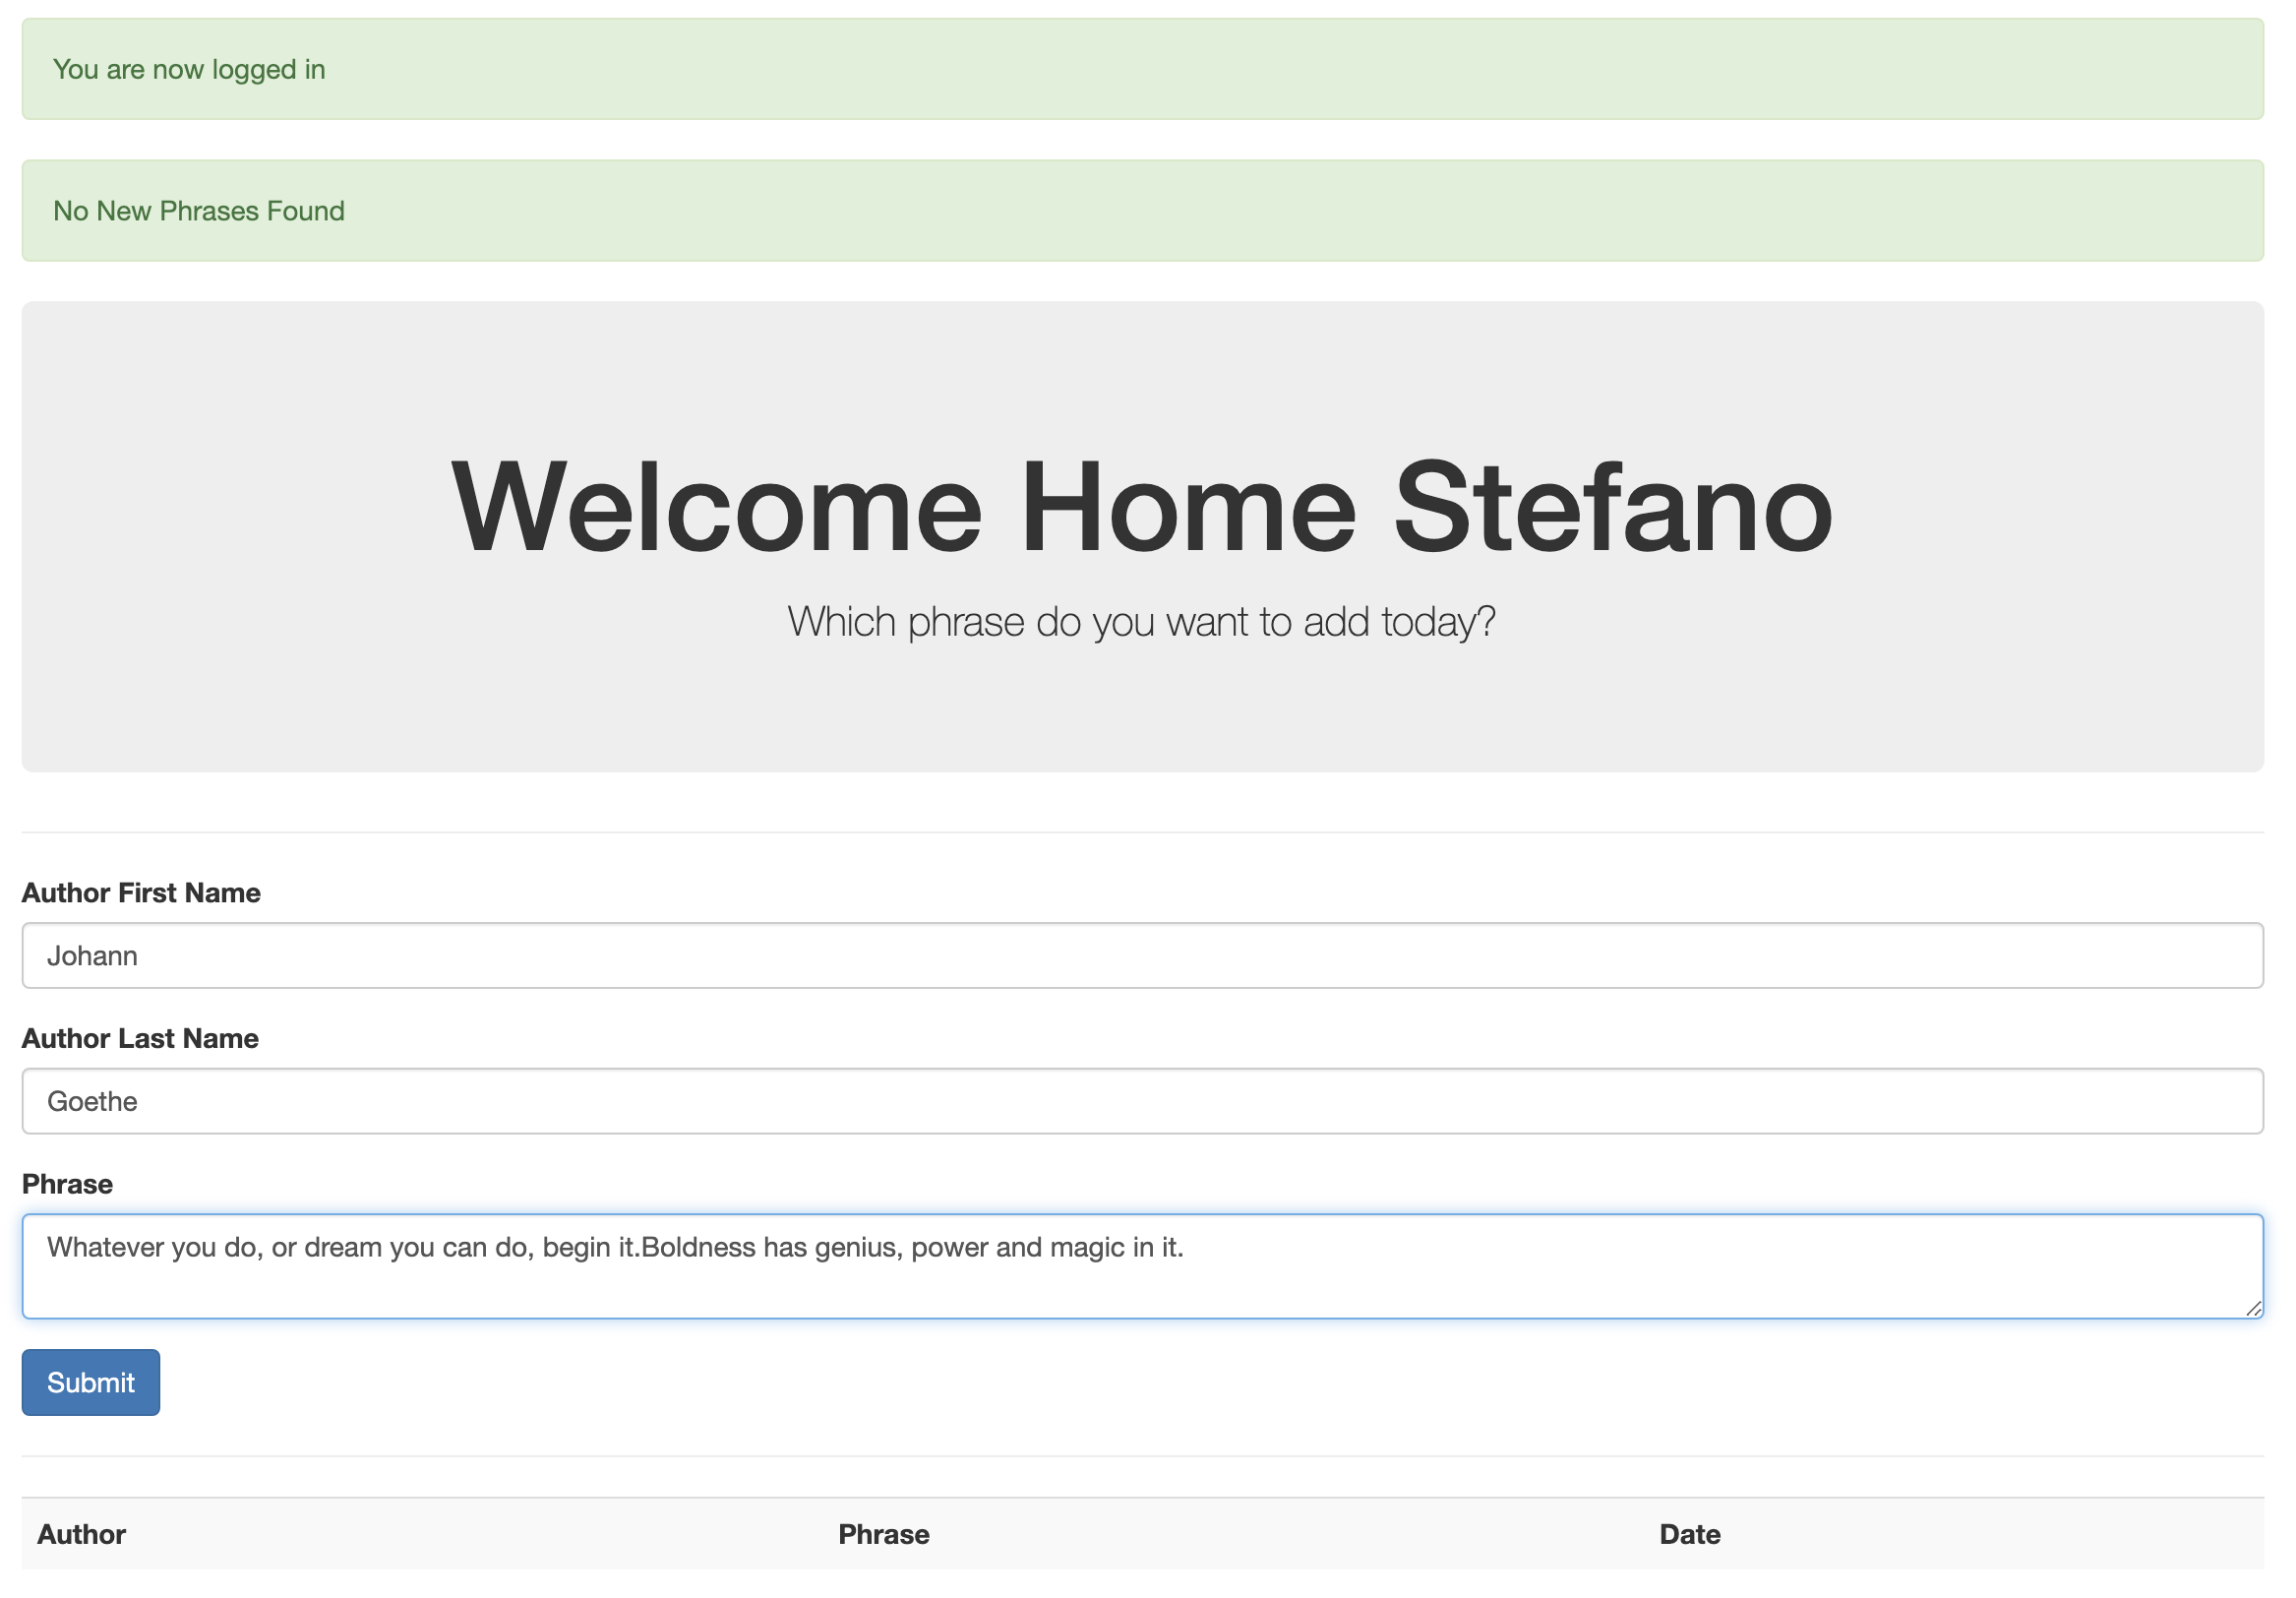
Task: Click inside the Phrase text area
Action: coord(1143,1266)
